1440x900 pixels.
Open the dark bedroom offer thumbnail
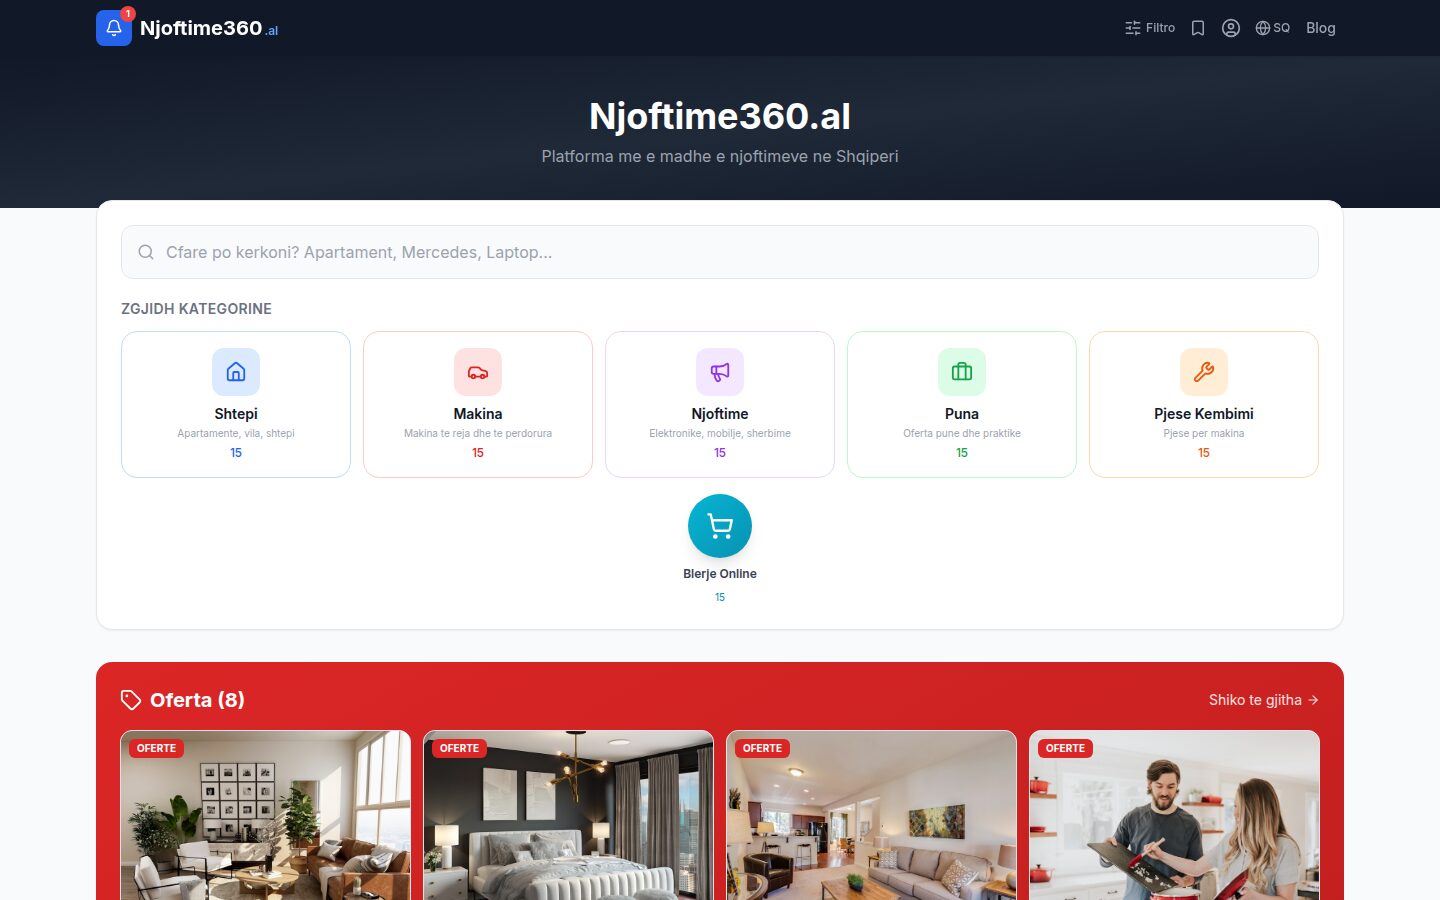(x=569, y=815)
